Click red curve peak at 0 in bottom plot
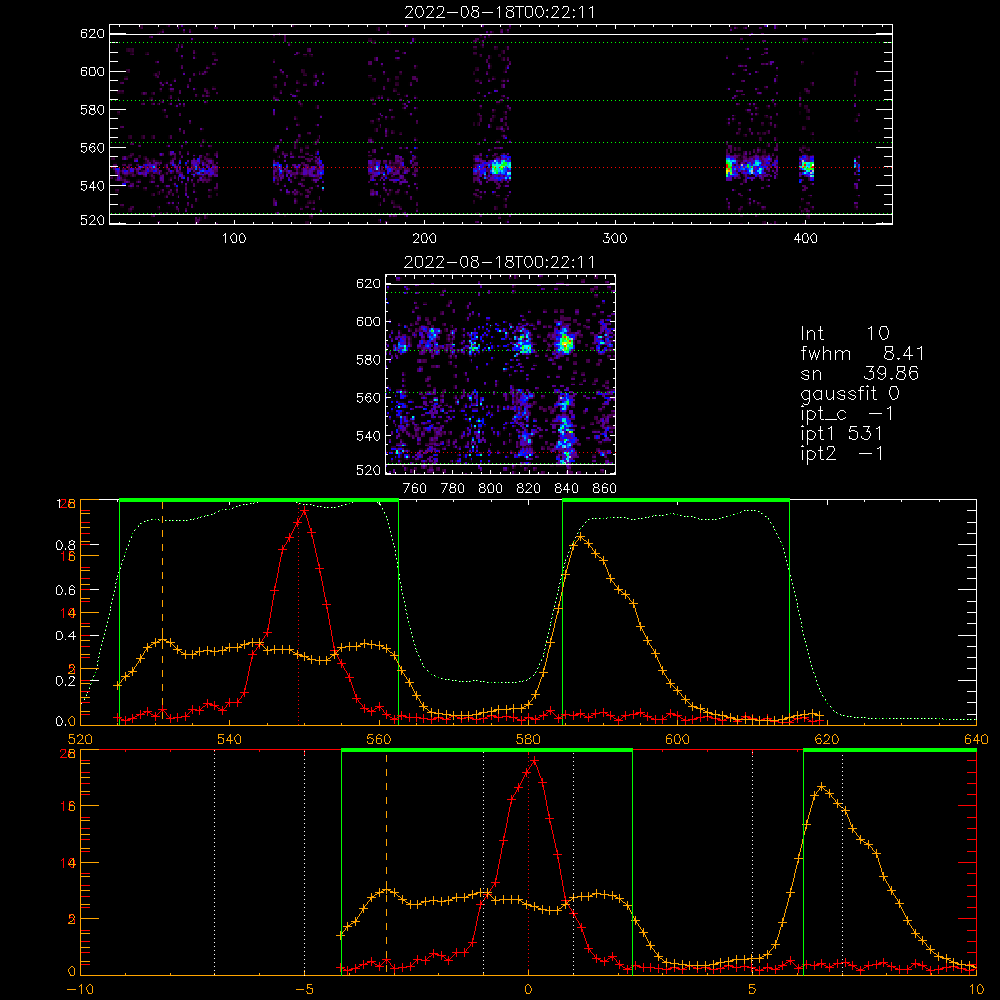The image size is (1000, 1000). point(534,761)
